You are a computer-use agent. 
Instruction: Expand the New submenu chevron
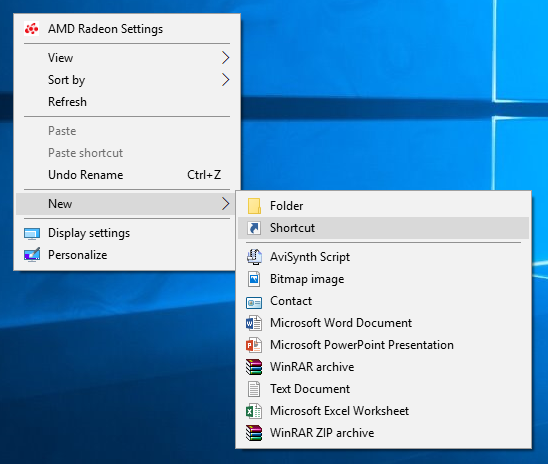coord(226,204)
